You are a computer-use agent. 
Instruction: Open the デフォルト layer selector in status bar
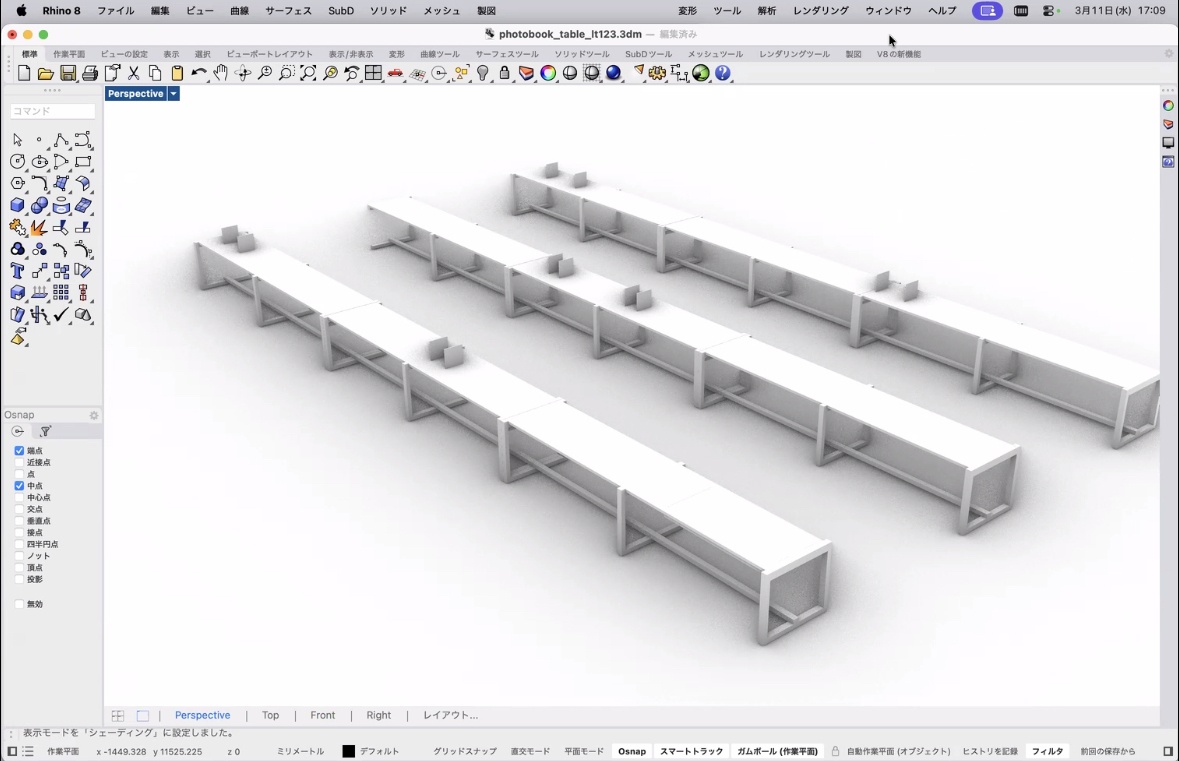(379, 751)
